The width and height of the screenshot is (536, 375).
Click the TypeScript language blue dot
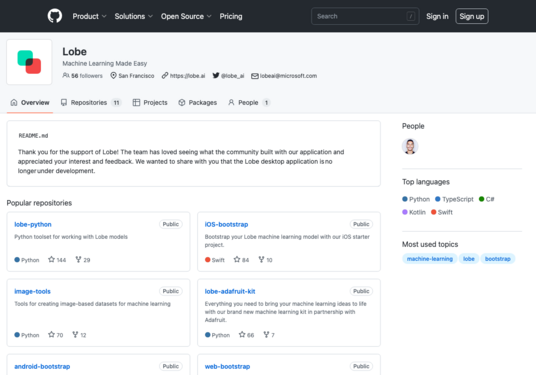438,199
